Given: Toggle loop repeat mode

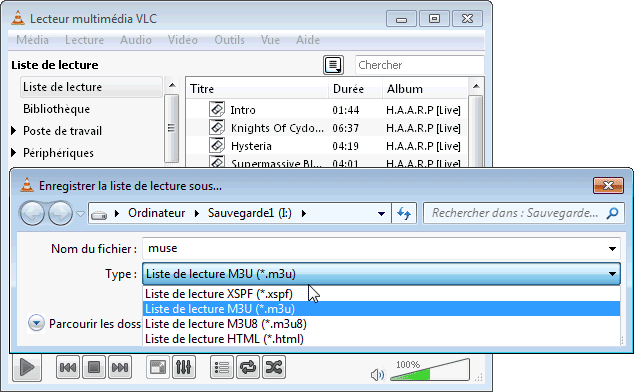Looking at the screenshot, I should pyautogui.click(x=248, y=367).
